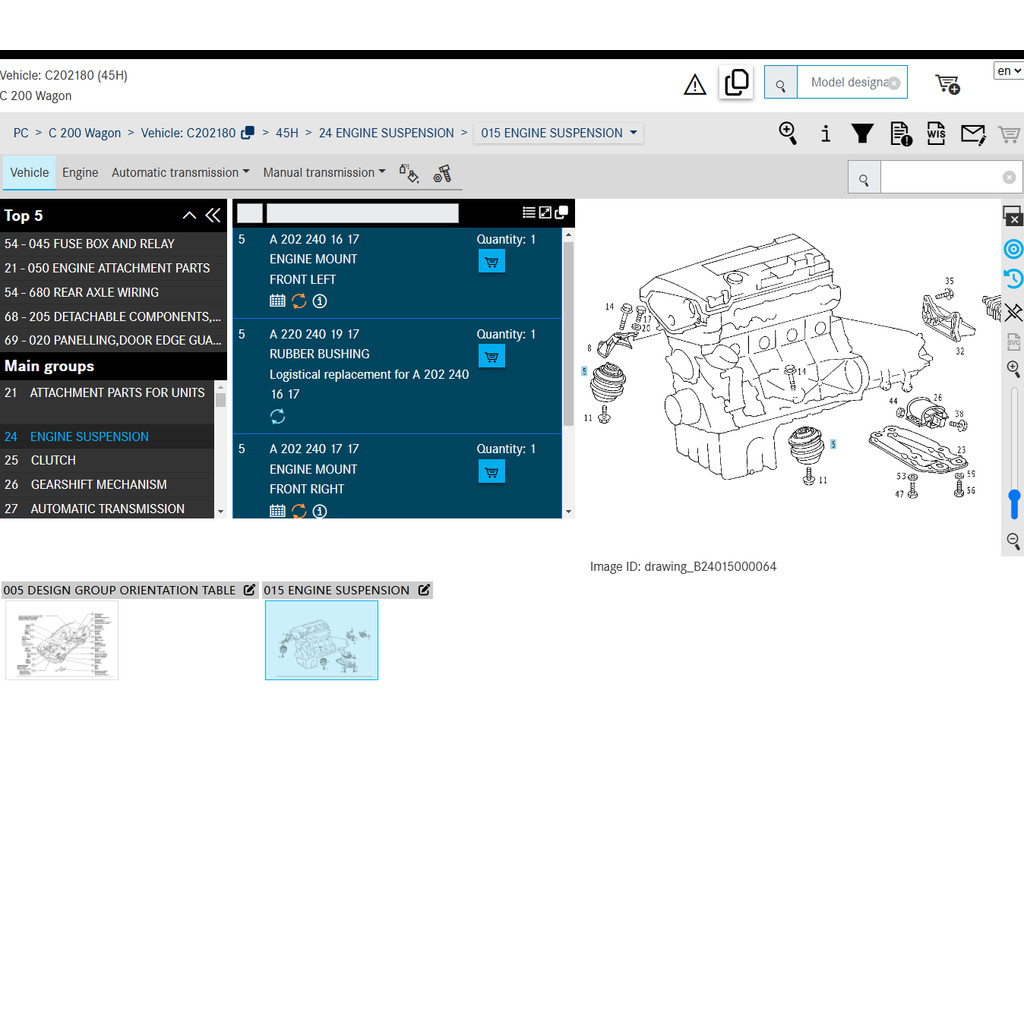Select main group 26 GEARSHIFT MECHANISM
1024x1024 pixels.
coord(107,485)
